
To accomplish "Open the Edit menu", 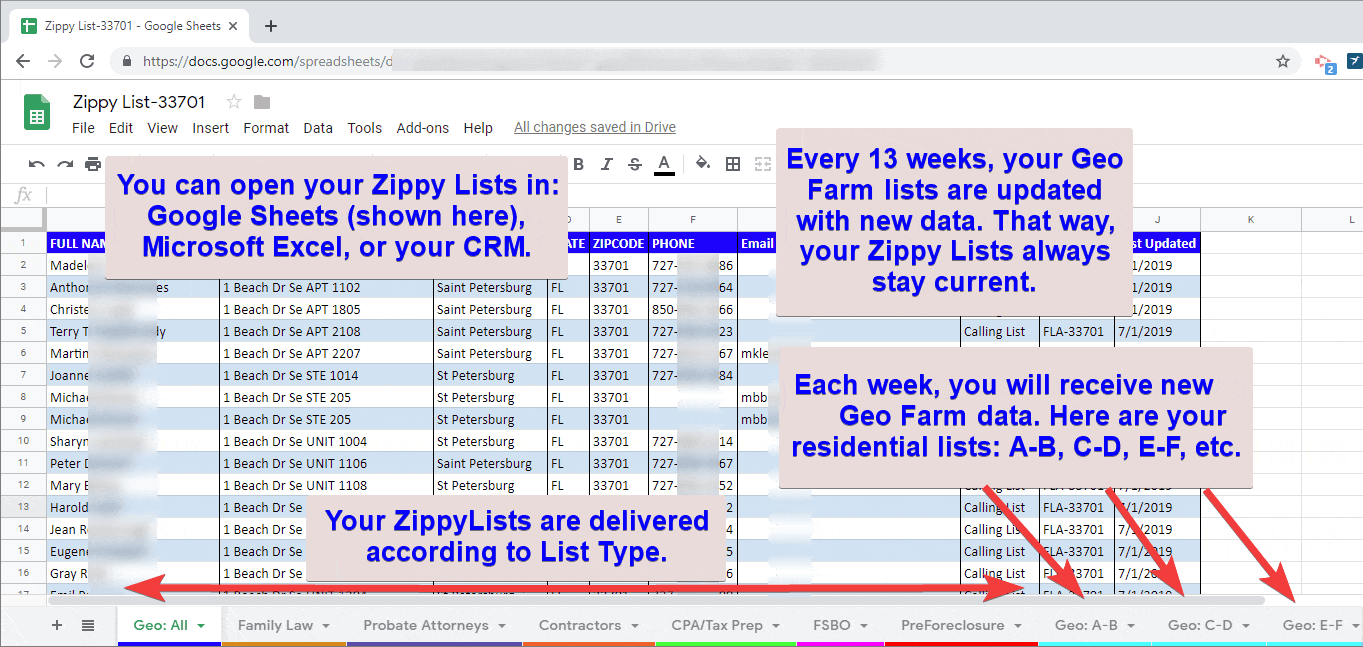I will click(x=121, y=128).
